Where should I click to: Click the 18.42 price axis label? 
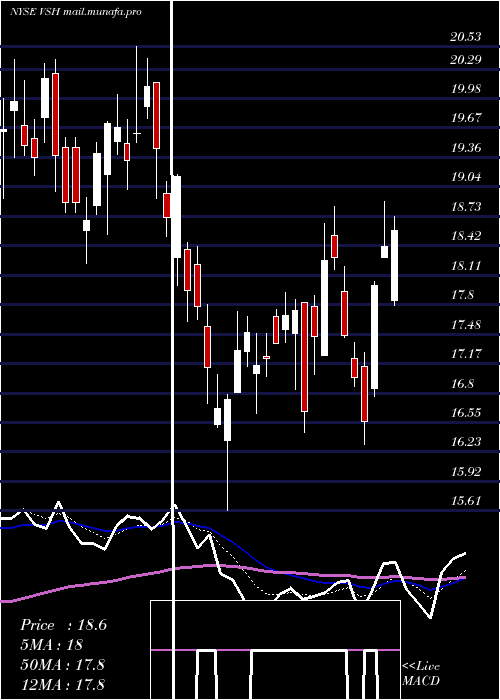pos(466,236)
